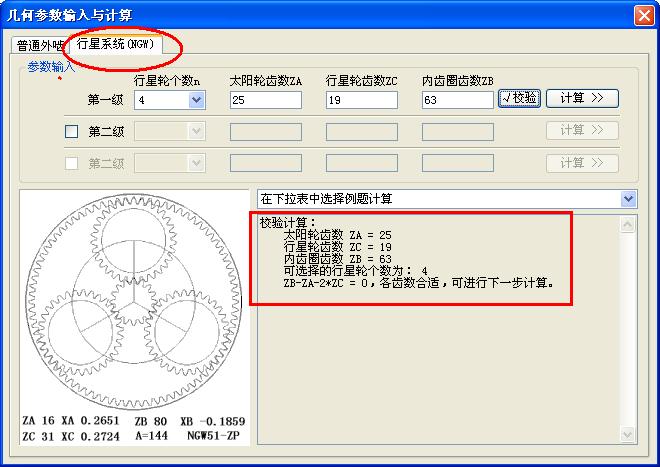This screenshot has width=660, height=467.
Task: Click the A=144 label under diagram
Action: [152, 435]
